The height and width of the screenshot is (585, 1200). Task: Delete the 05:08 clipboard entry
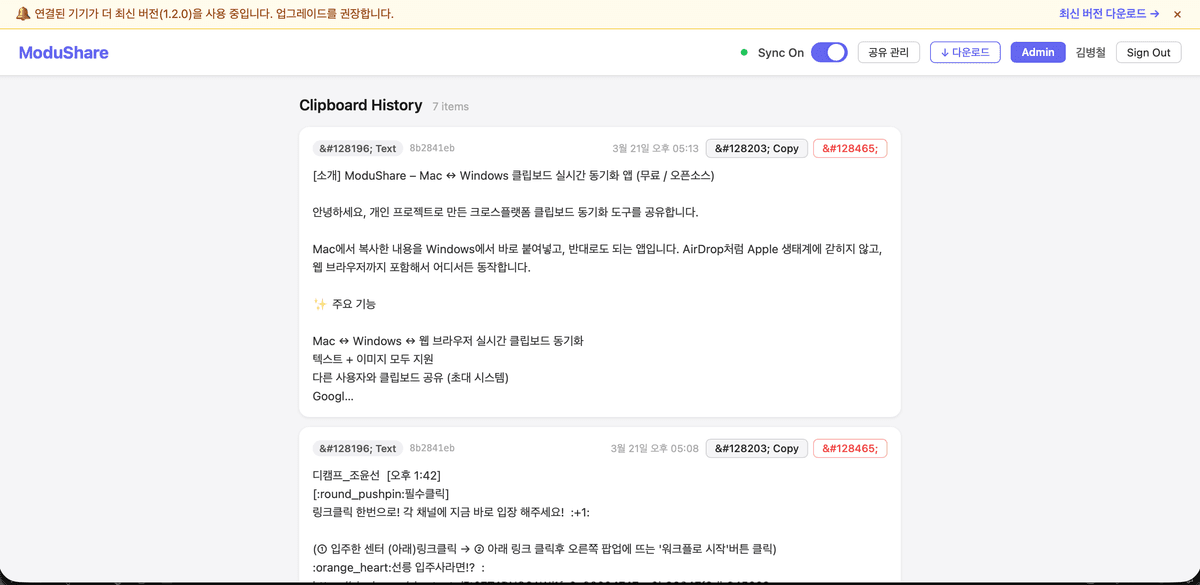point(849,449)
